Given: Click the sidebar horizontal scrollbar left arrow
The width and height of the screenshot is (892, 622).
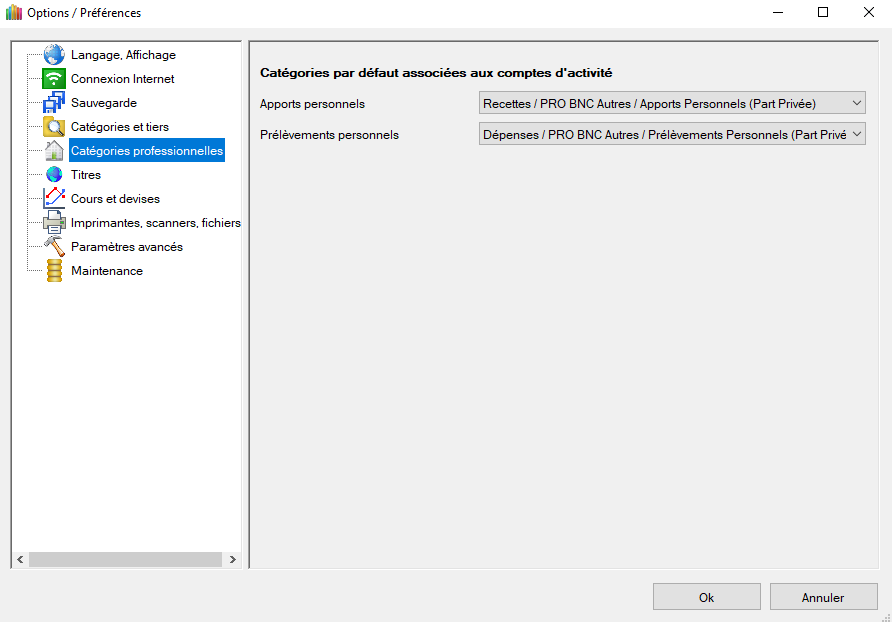Looking at the screenshot, I should point(19,560).
